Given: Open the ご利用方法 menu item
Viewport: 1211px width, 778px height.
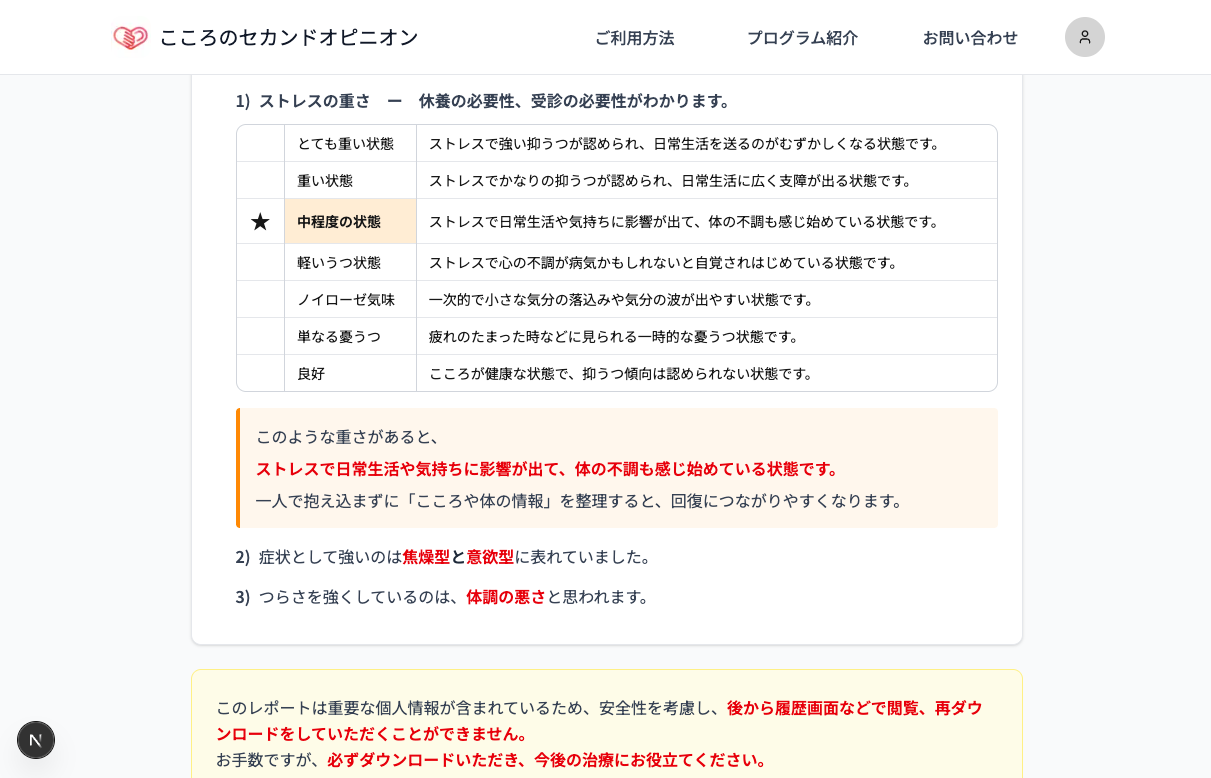Looking at the screenshot, I should tap(634, 38).
